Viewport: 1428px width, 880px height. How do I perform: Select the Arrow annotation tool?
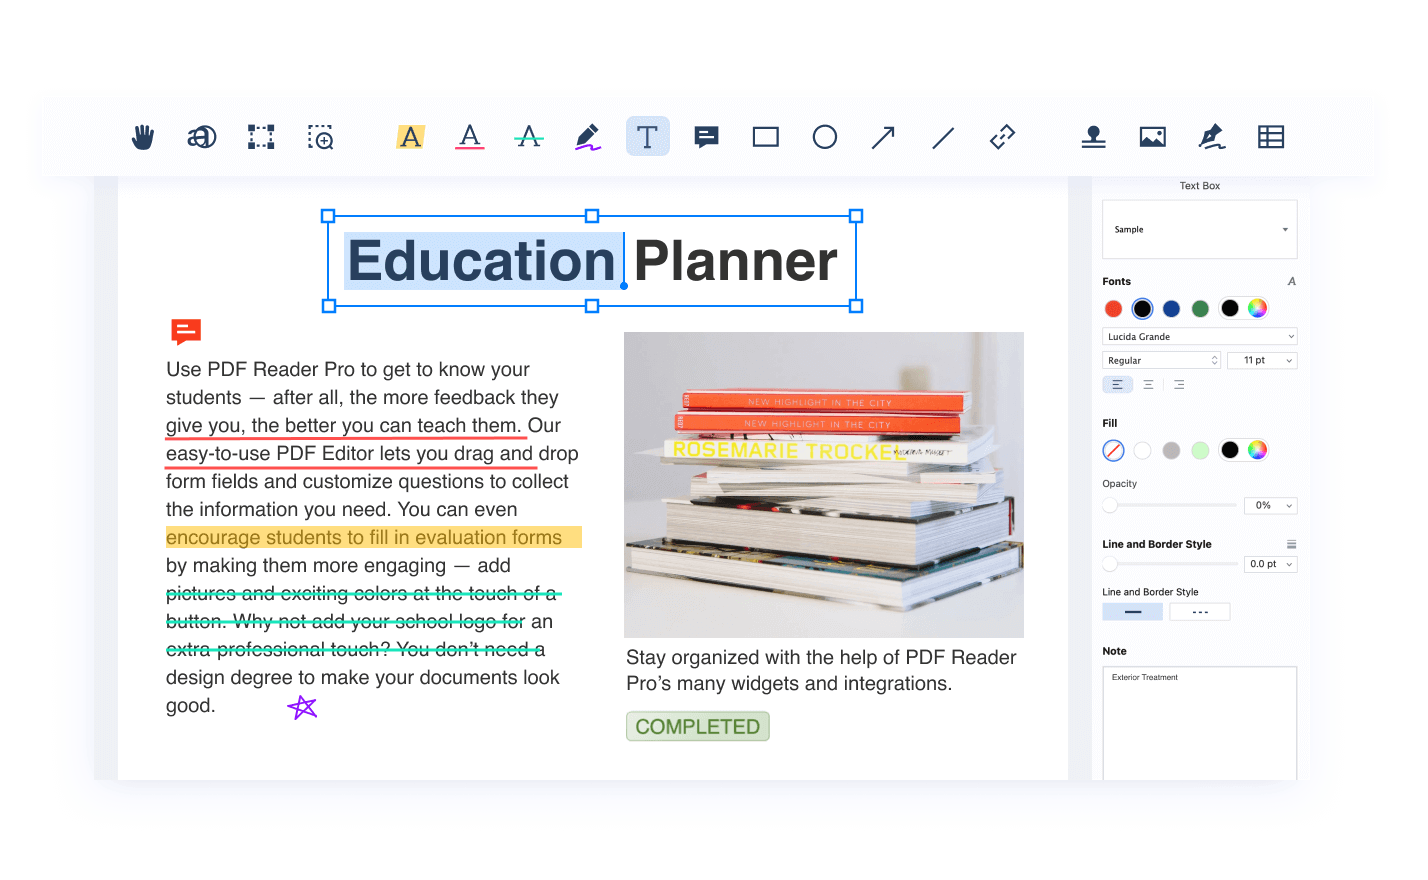883,137
